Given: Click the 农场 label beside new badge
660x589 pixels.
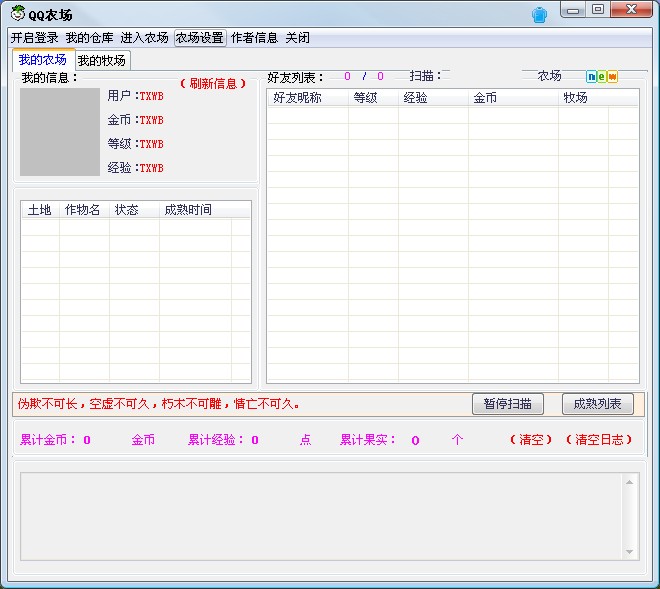Looking at the screenshot, I should pos(549,76).
